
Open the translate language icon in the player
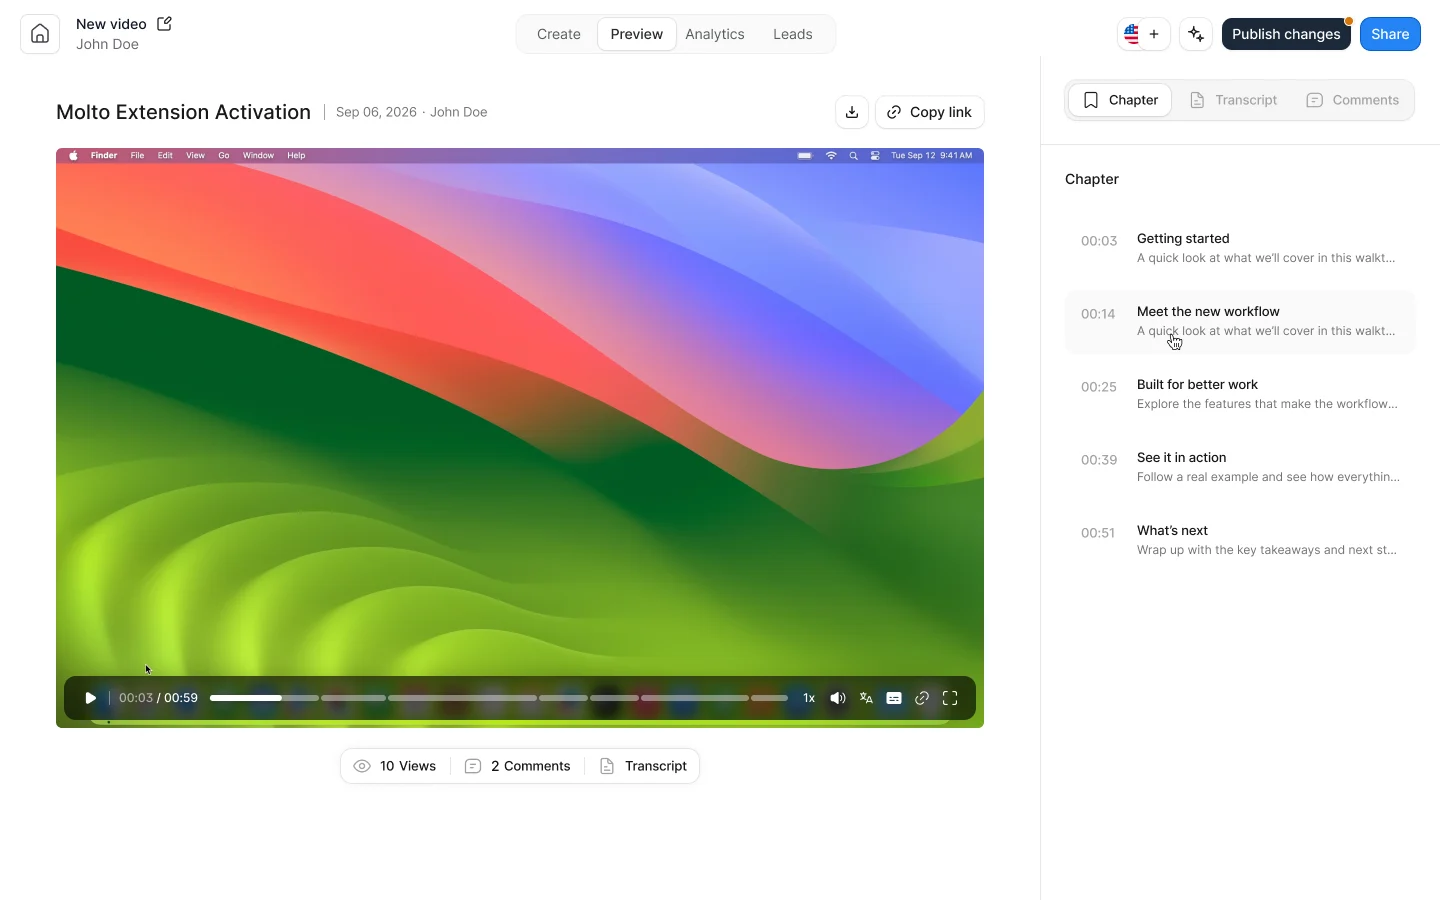pos(866,698)
